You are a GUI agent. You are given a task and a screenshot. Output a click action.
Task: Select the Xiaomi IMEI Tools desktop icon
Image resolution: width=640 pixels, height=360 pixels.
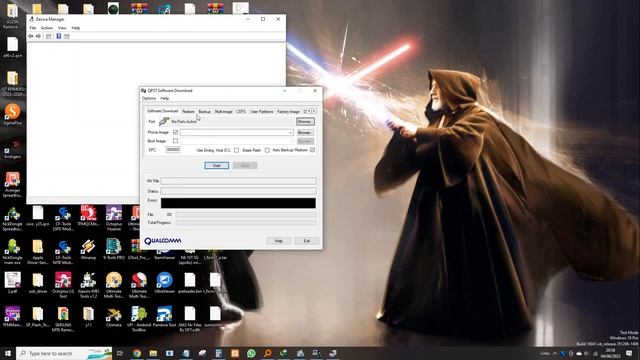(88, 284)
